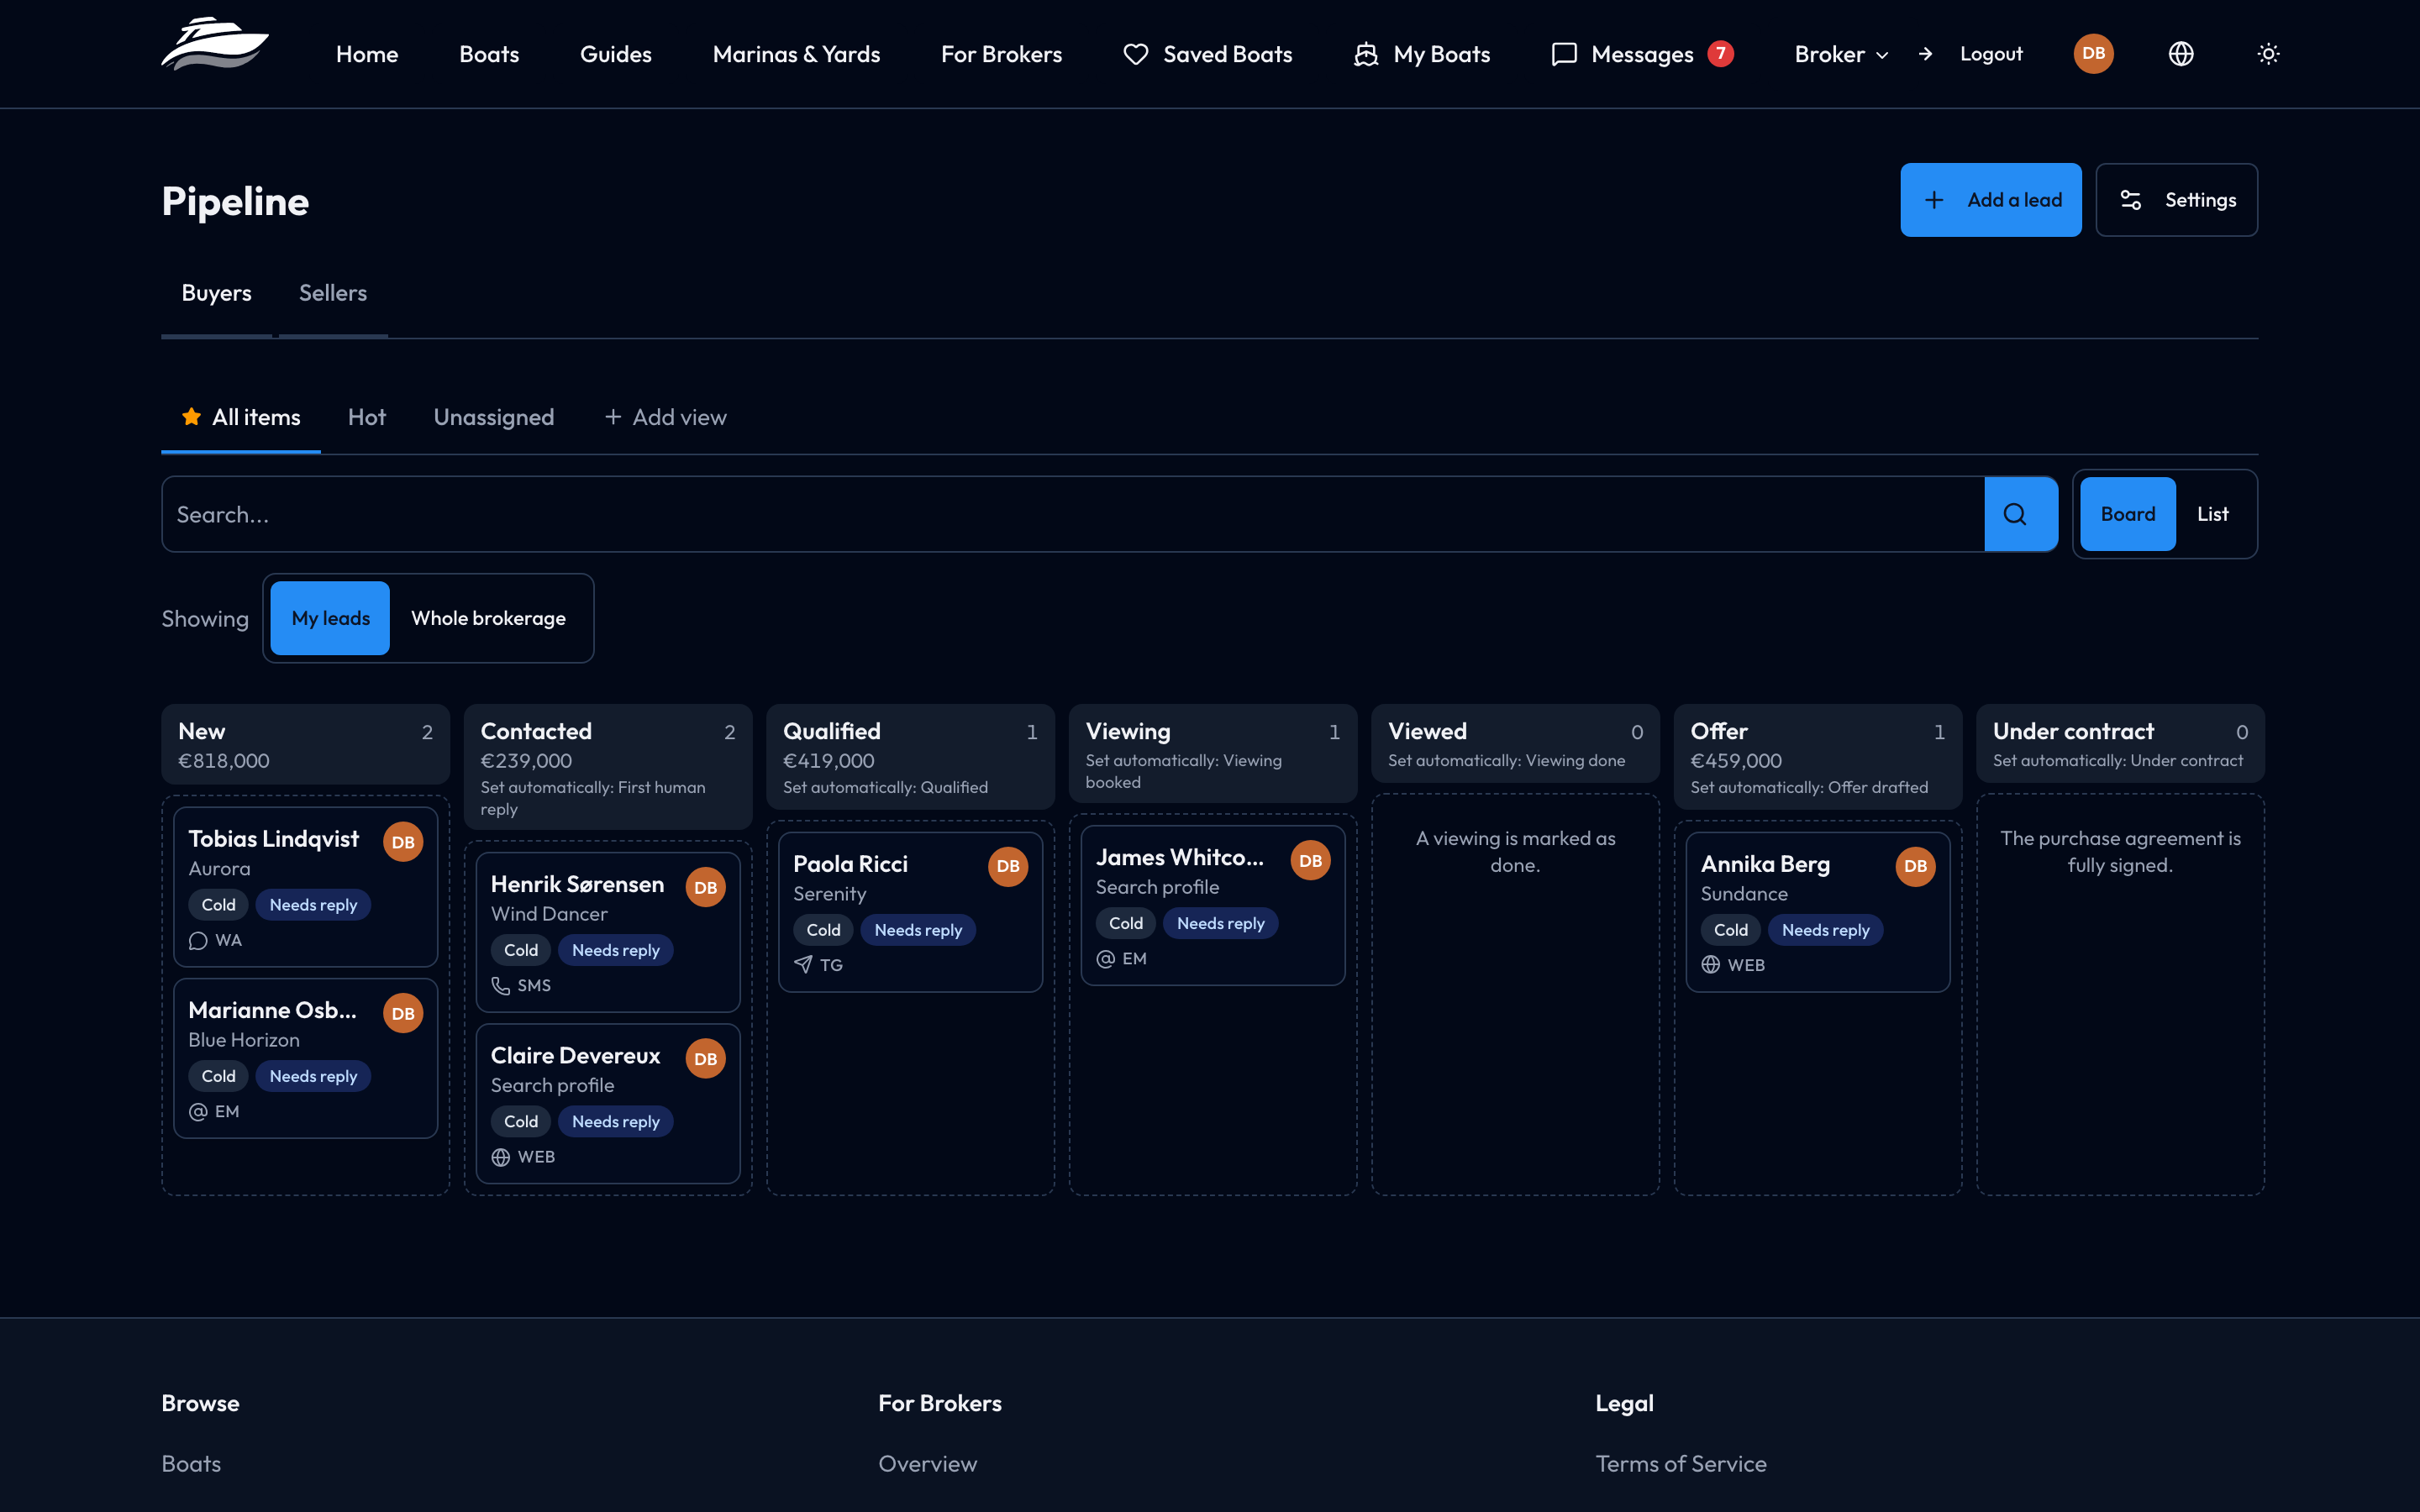
Task: Focus the Search... input field
Action: coord(1073,514)
